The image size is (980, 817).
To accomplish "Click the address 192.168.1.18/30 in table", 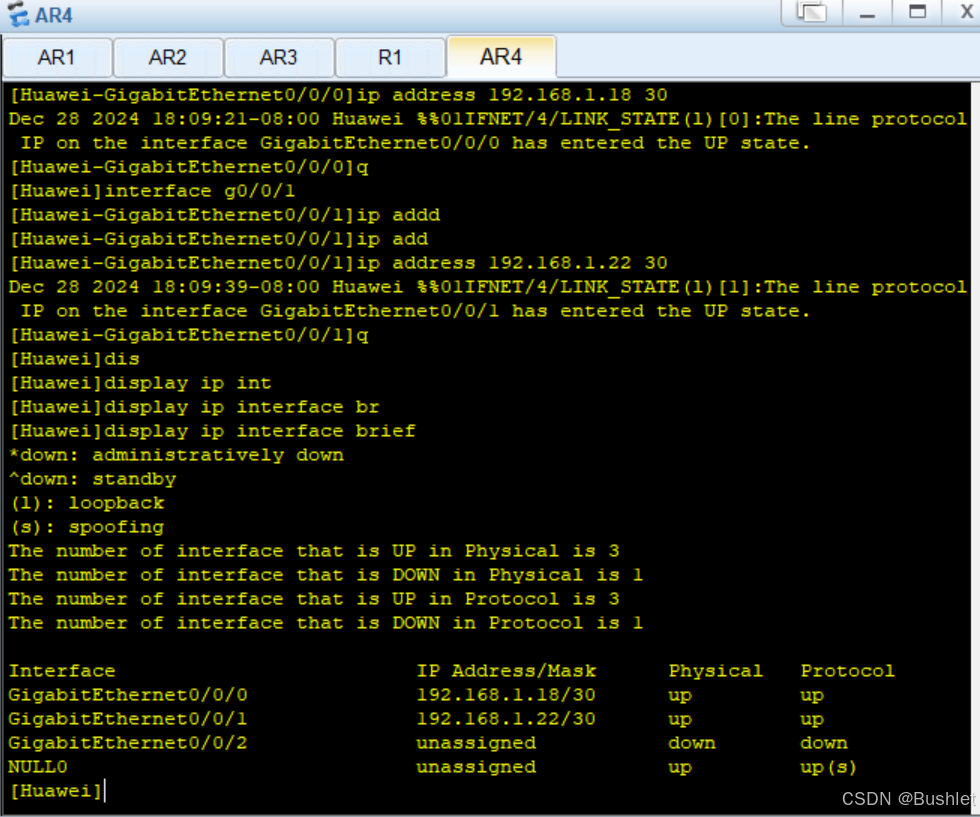I will tap(506, 695).
